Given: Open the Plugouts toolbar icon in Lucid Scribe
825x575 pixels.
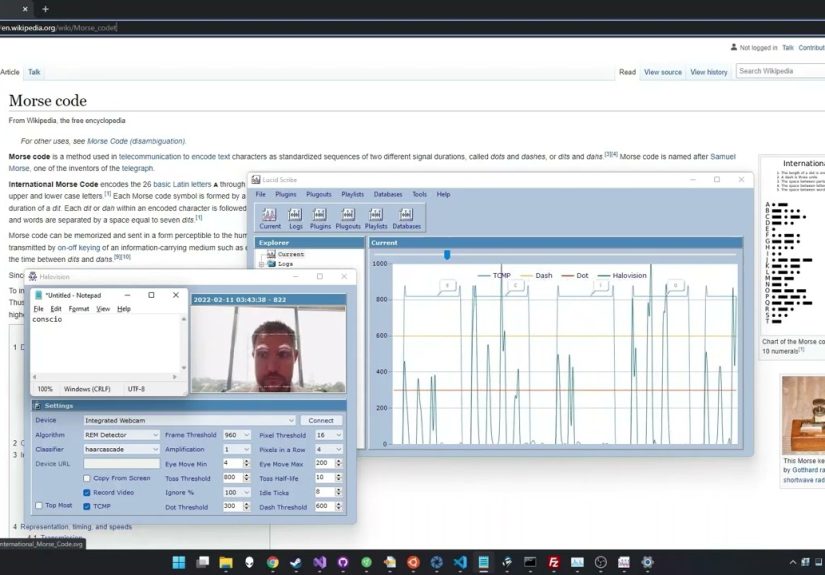Looking at the screenshot, I should (348, 218).
